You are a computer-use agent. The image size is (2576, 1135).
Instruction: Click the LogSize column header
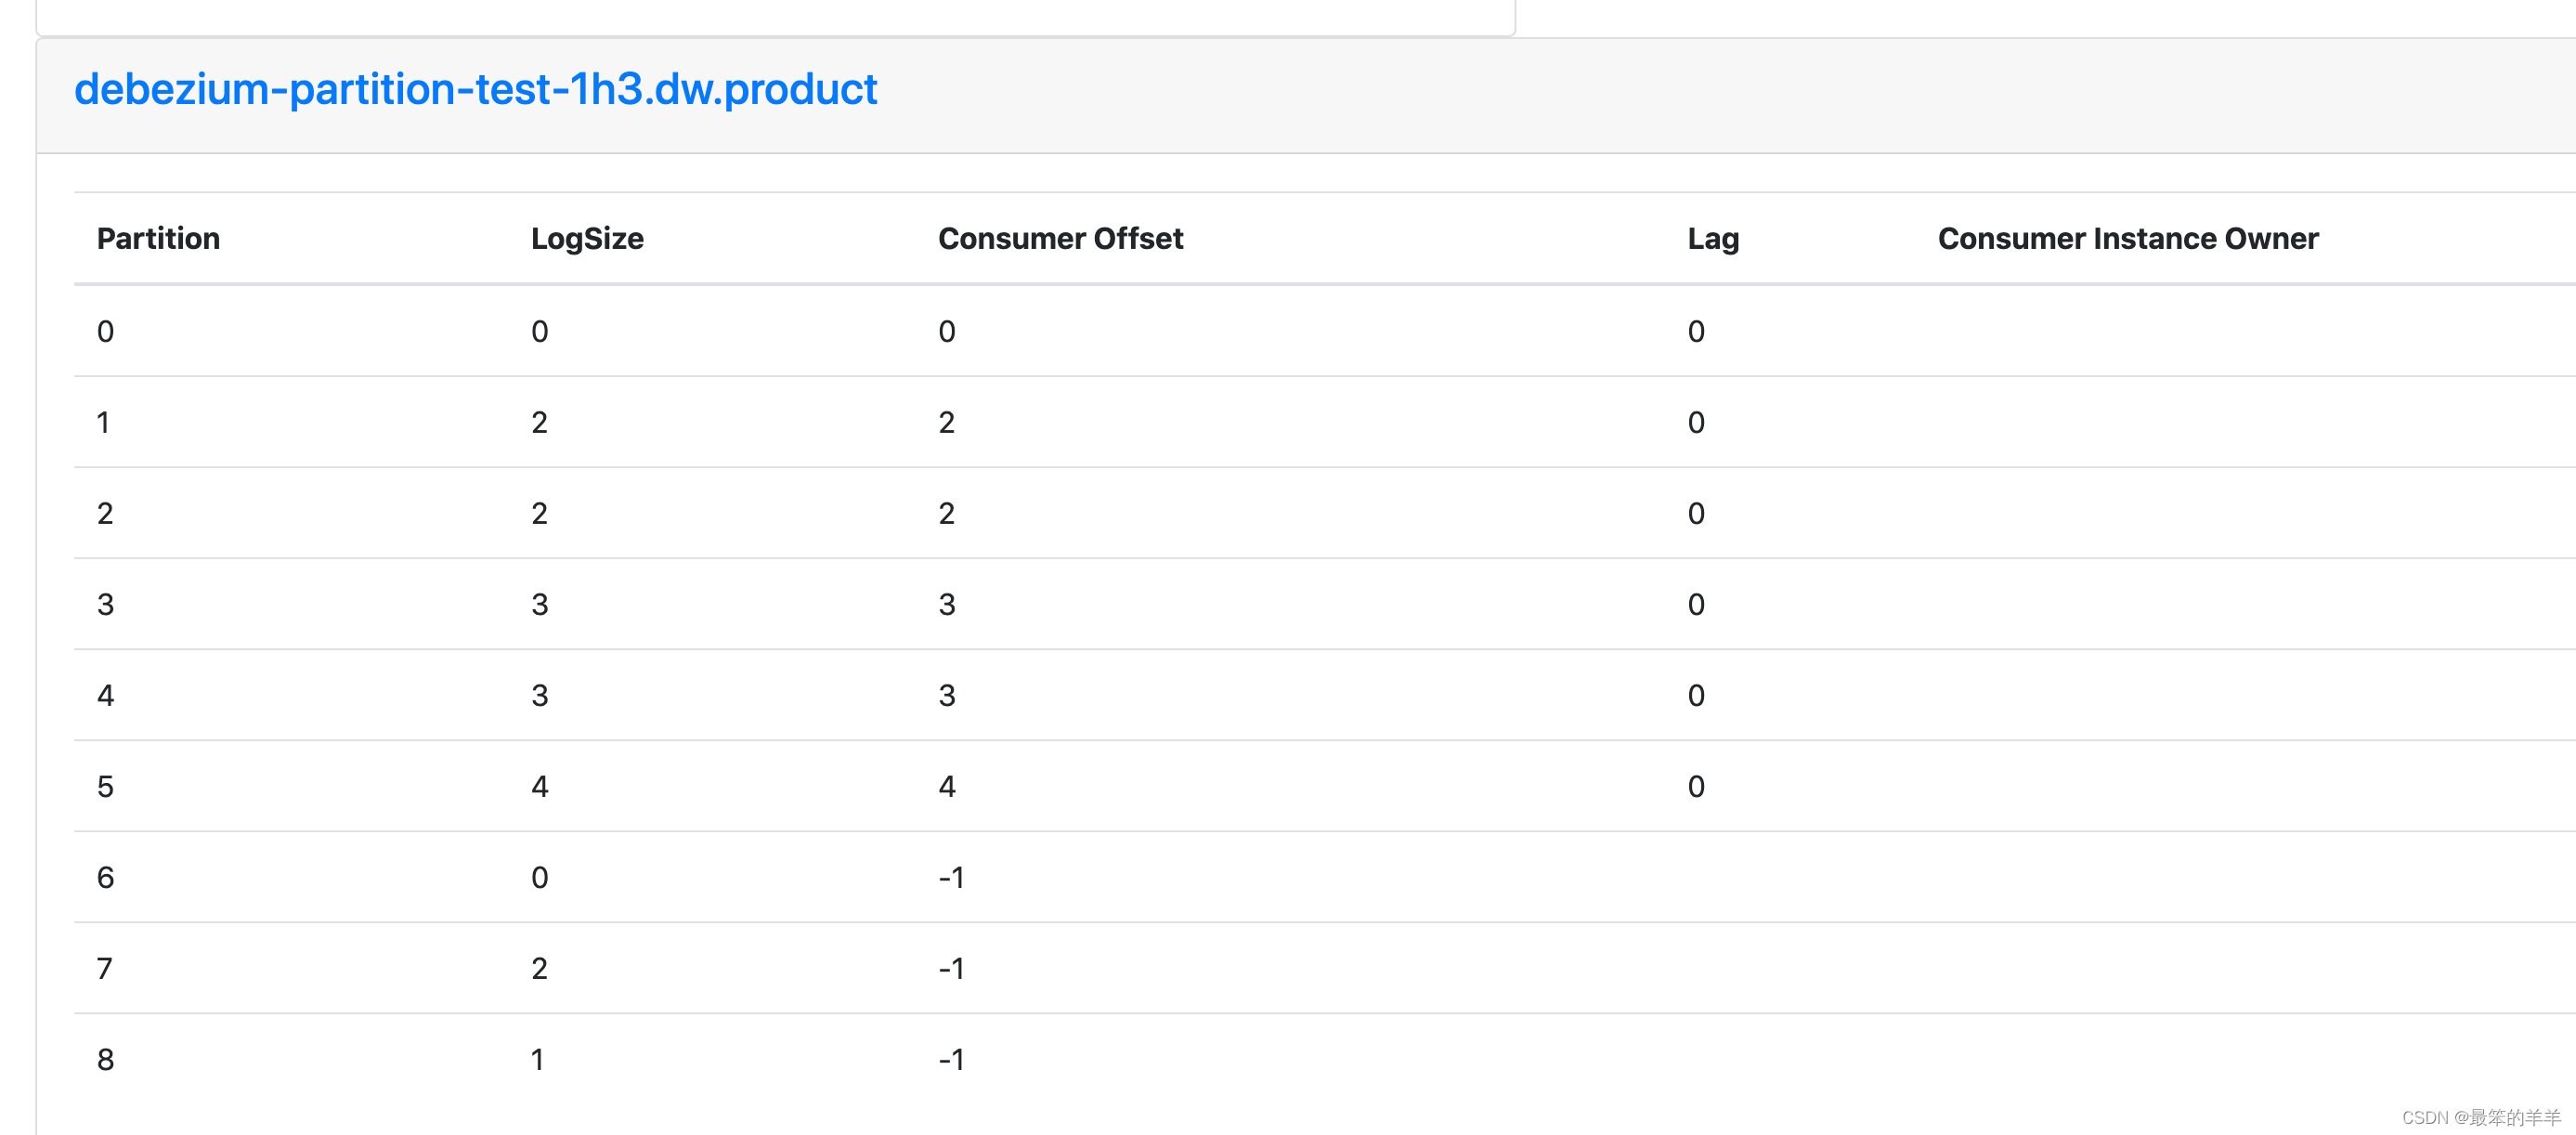pyautogui.click(x=587, y=239)
